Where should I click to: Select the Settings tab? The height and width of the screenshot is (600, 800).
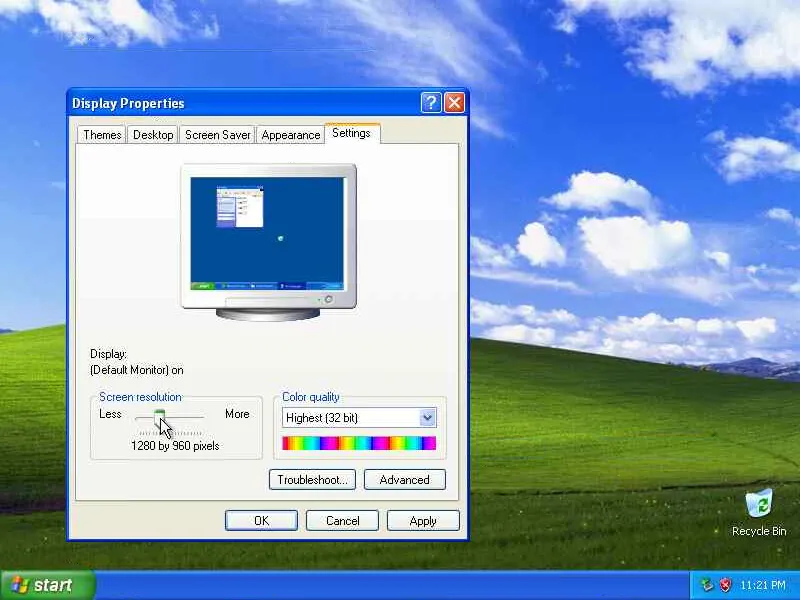coord(352,133)
